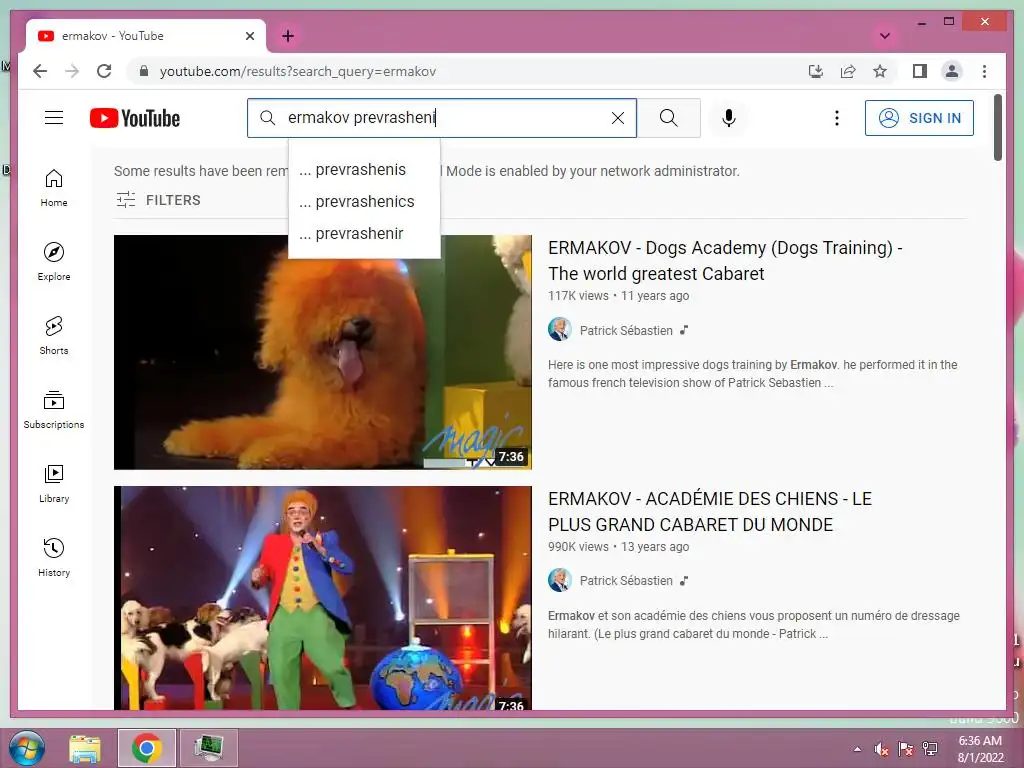1024x768 pixels.
Task: Click the magnifier search submit button
Action: pos(668,118)
